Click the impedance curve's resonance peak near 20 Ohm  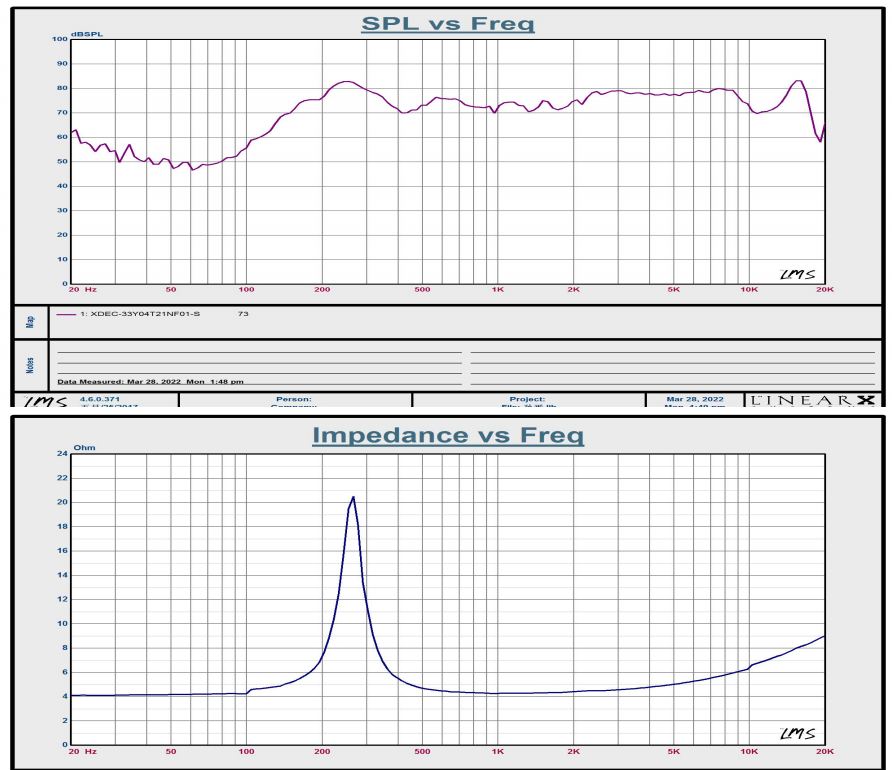(353, 498)
